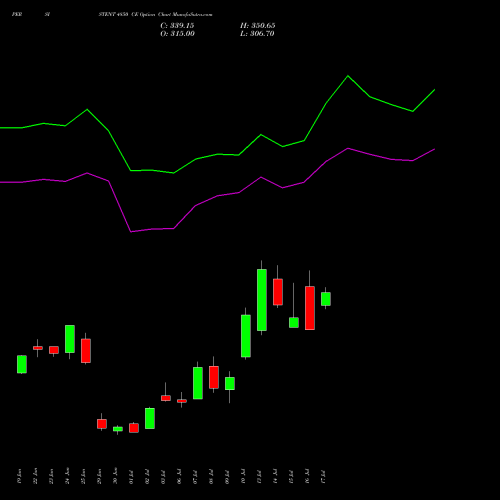The width and height of the screenshot is (500, 500).
Task: Click the green candle for 02 Jul
Action: pyautogui.click(x=150, y=418)
